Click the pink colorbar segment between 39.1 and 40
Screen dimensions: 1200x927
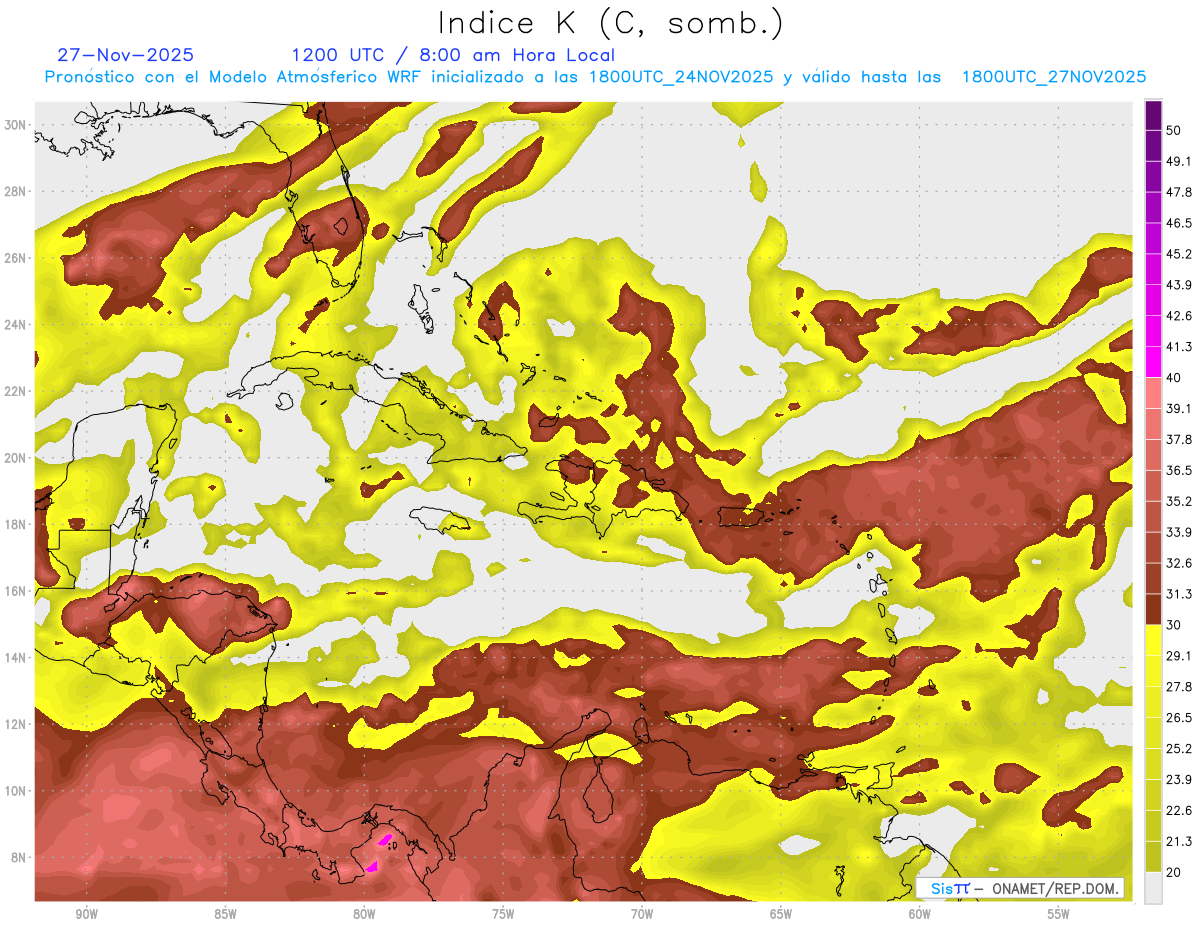tap(1153, 393)
